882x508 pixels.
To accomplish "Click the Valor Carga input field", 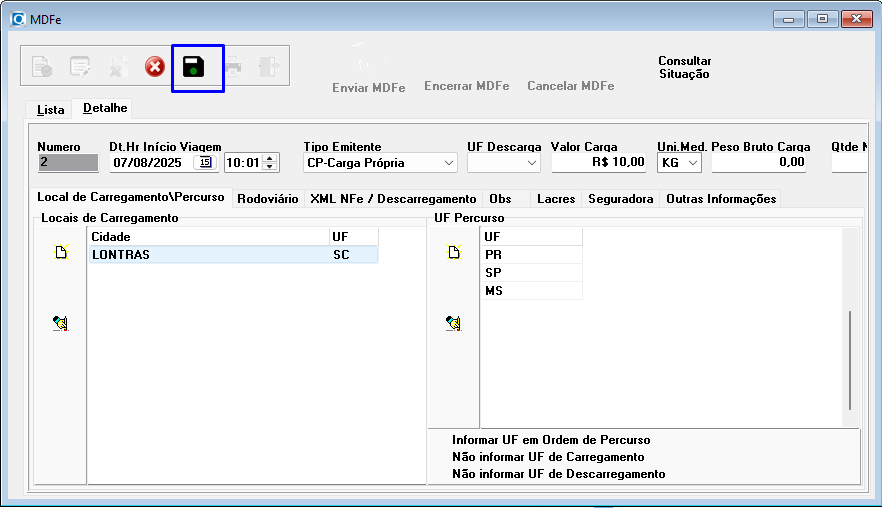I will pyautogui.click(x=600, y=162).
